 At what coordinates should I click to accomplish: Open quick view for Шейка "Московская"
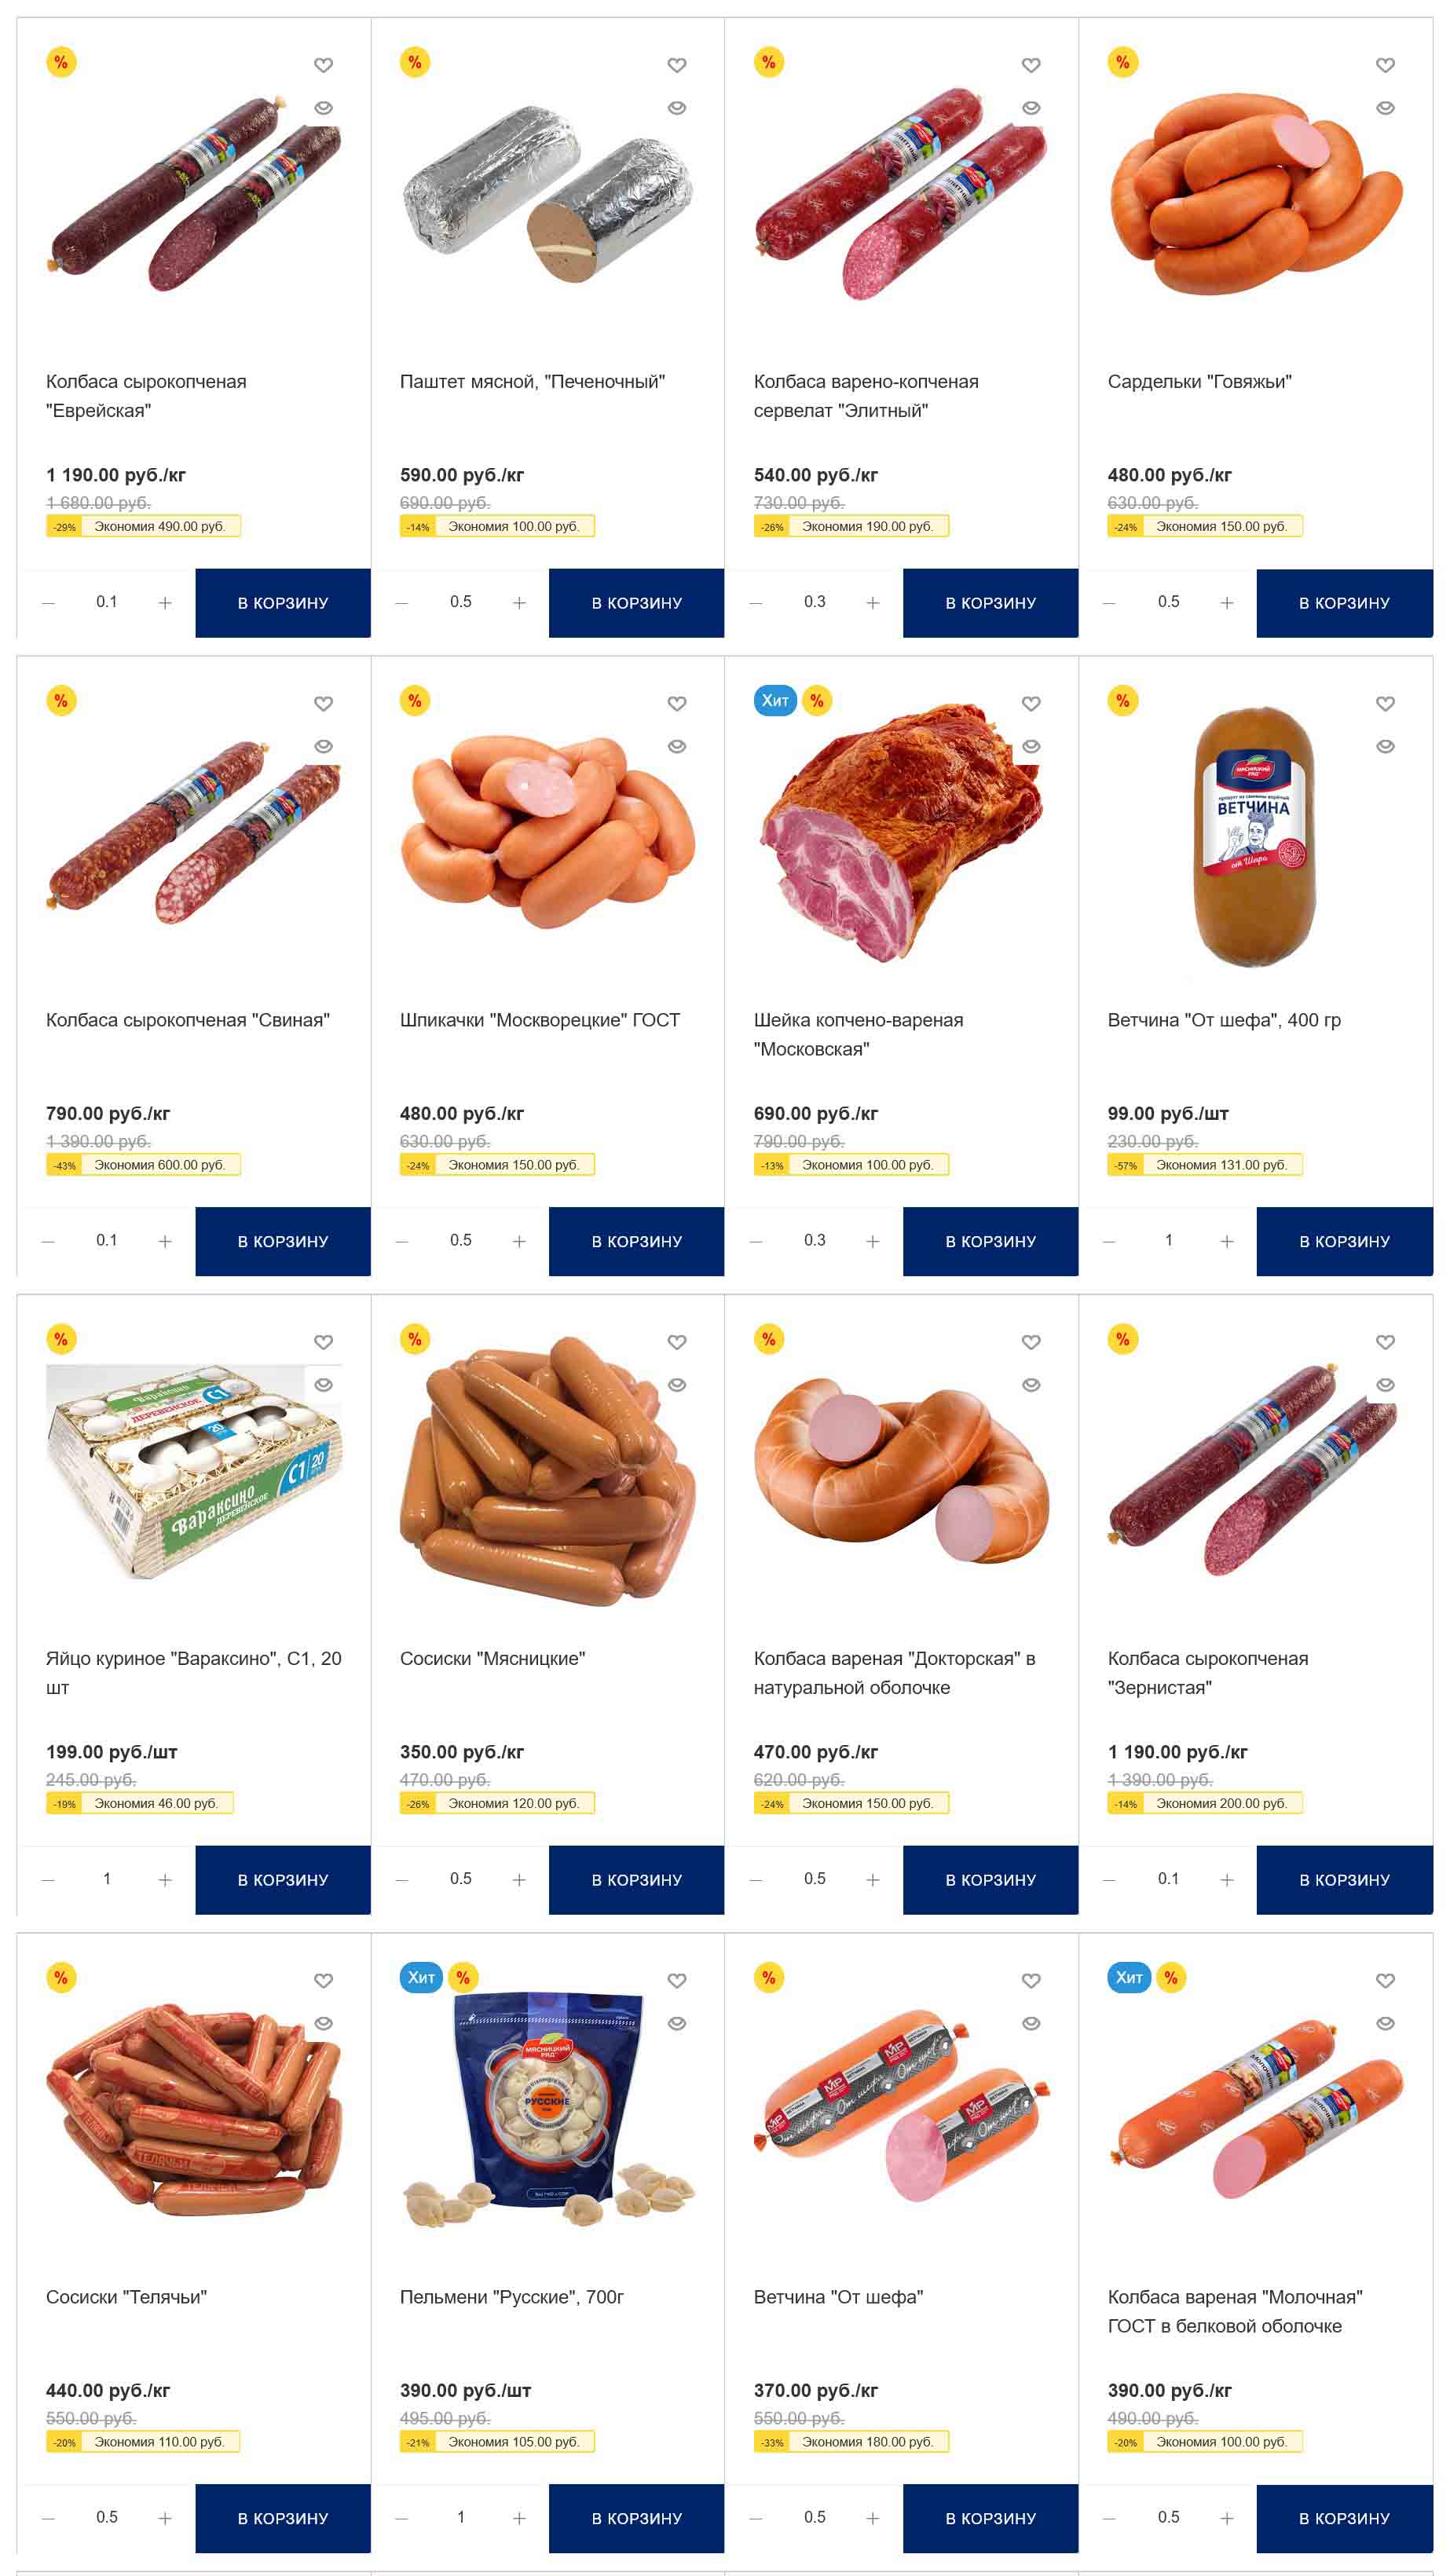[1031, 746]
